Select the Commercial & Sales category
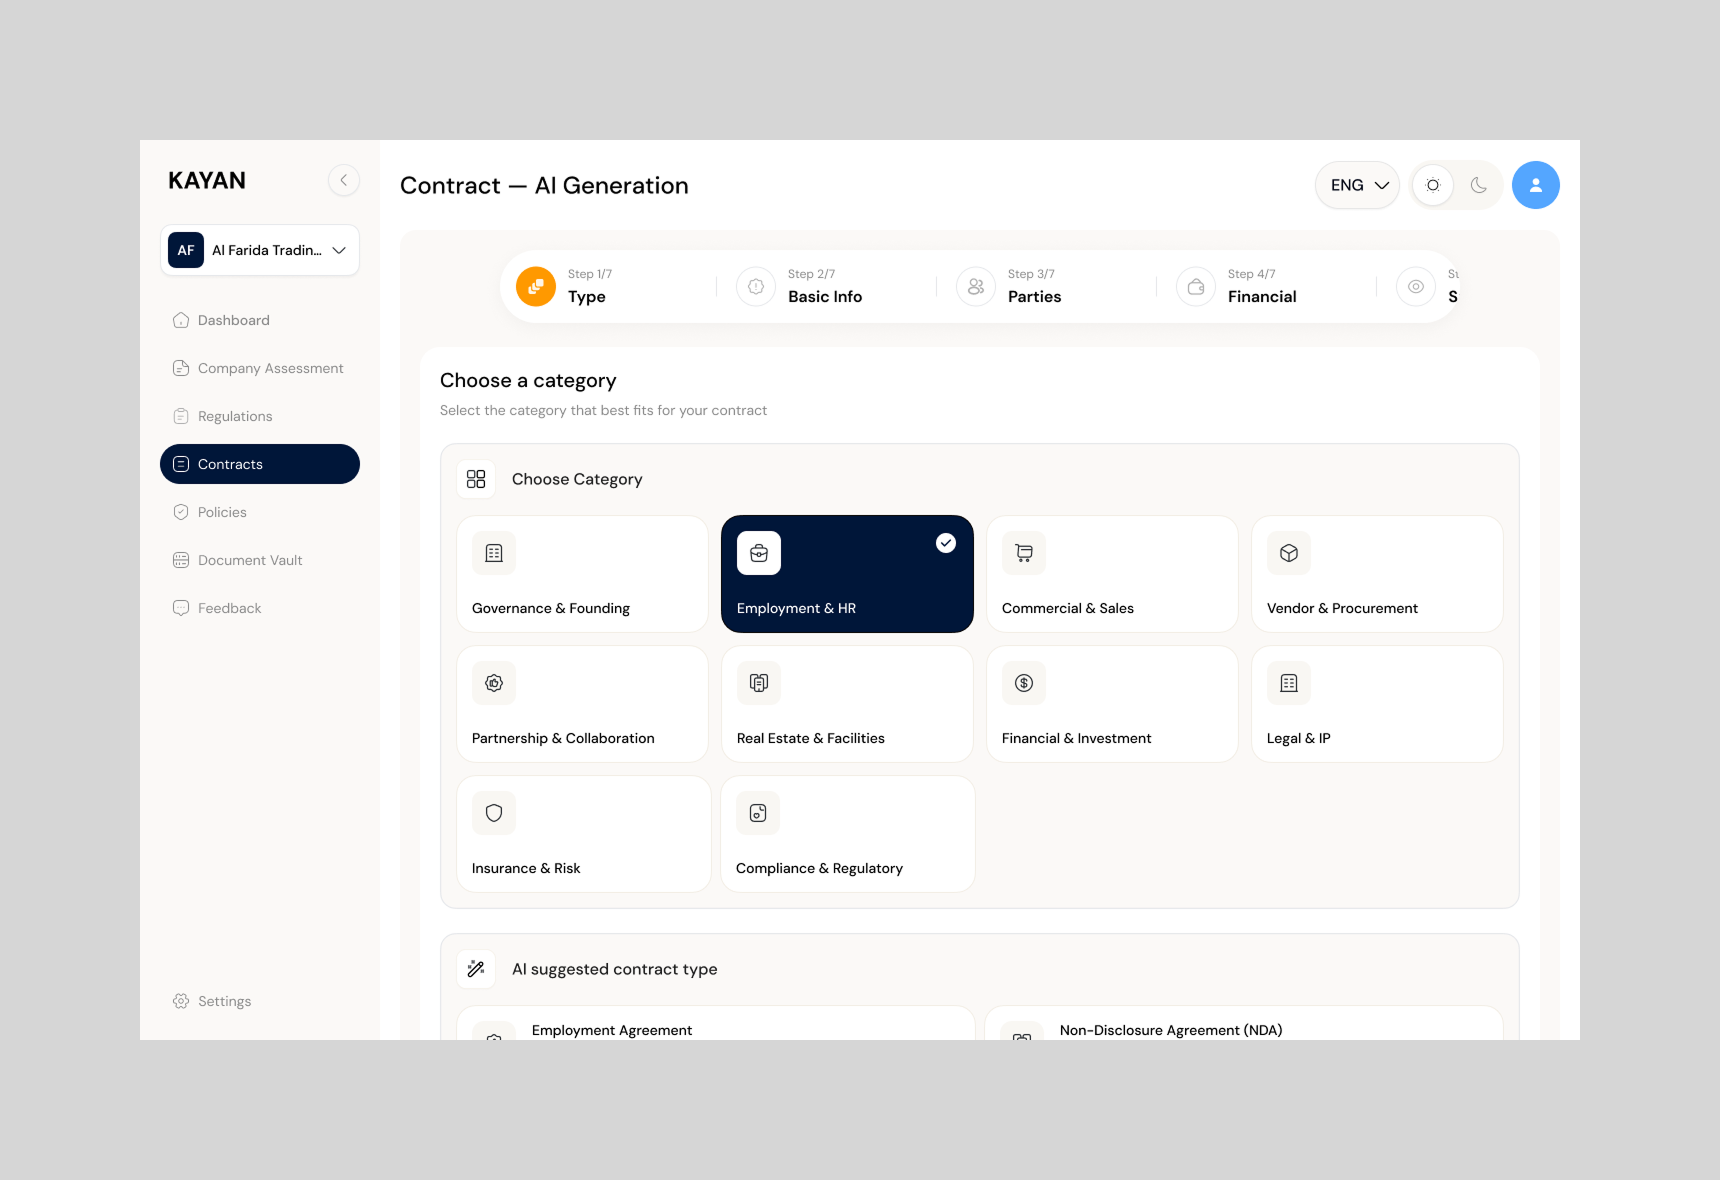This screenshot has height=1180, width=1720. point(1112,574)
